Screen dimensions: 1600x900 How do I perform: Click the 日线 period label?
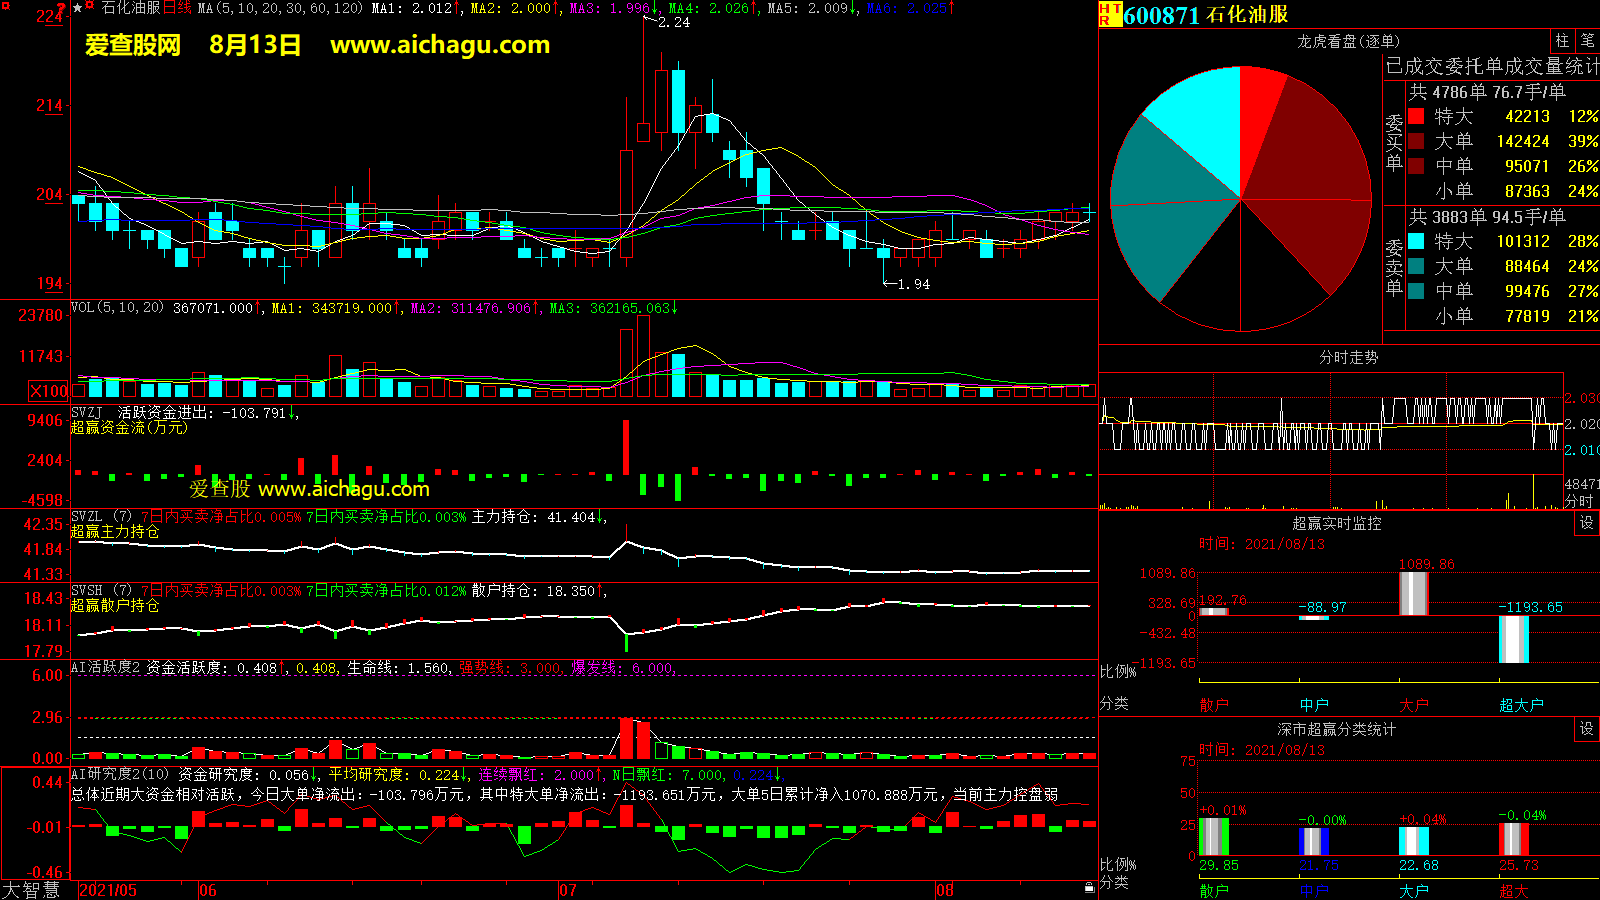click(x=177, y=8)
